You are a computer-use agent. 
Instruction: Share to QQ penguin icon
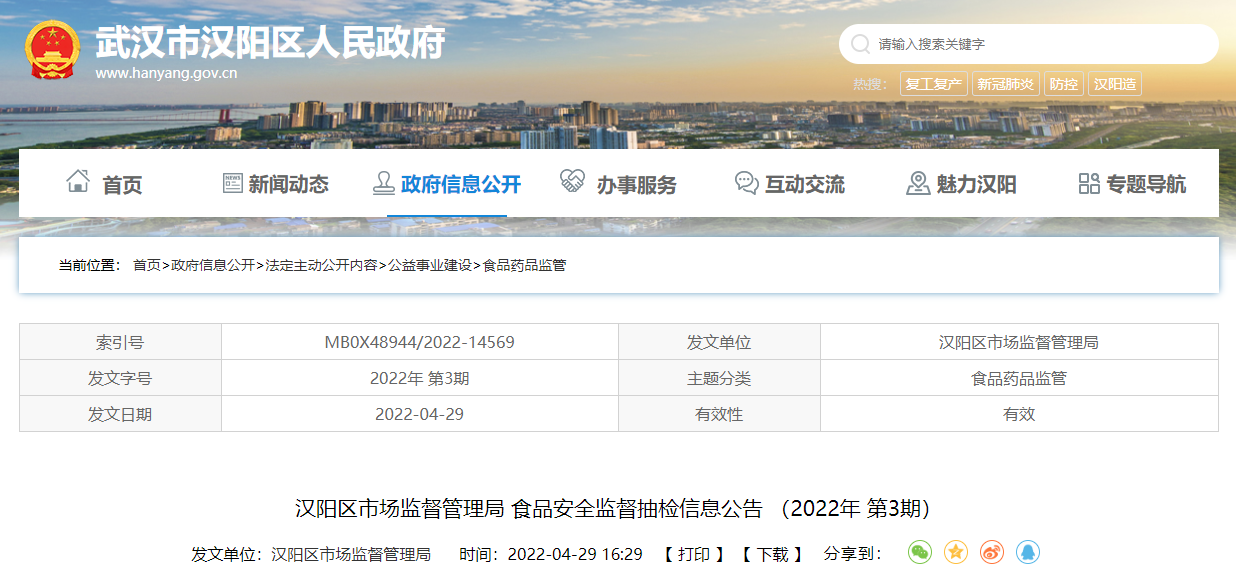point(1028,552)
